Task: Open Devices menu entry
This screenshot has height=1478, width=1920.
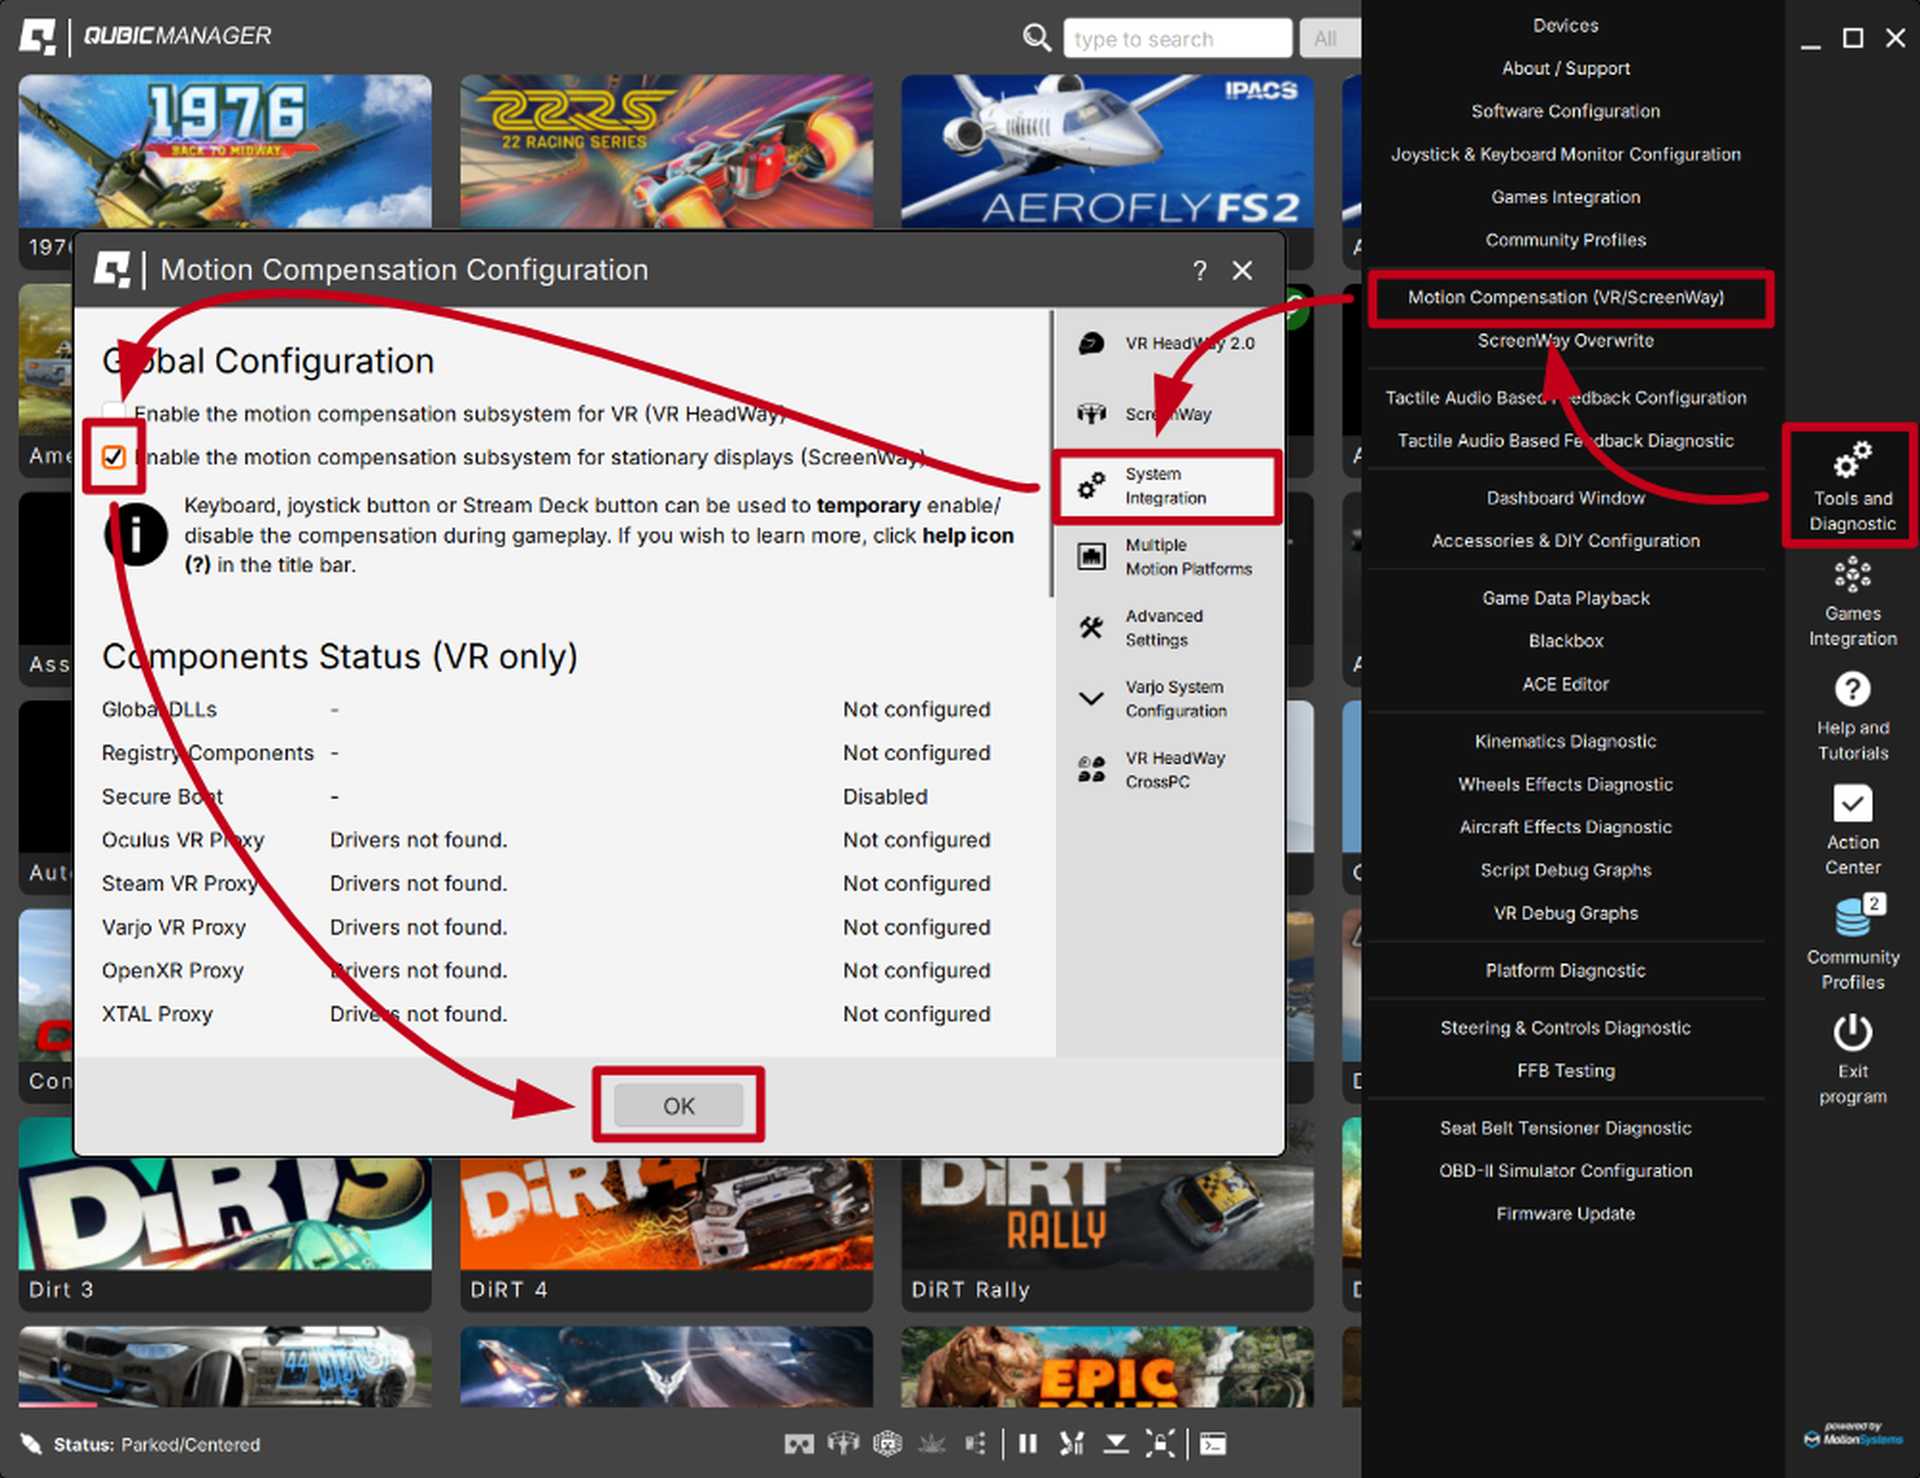Action: click(x=1565, y=26)
